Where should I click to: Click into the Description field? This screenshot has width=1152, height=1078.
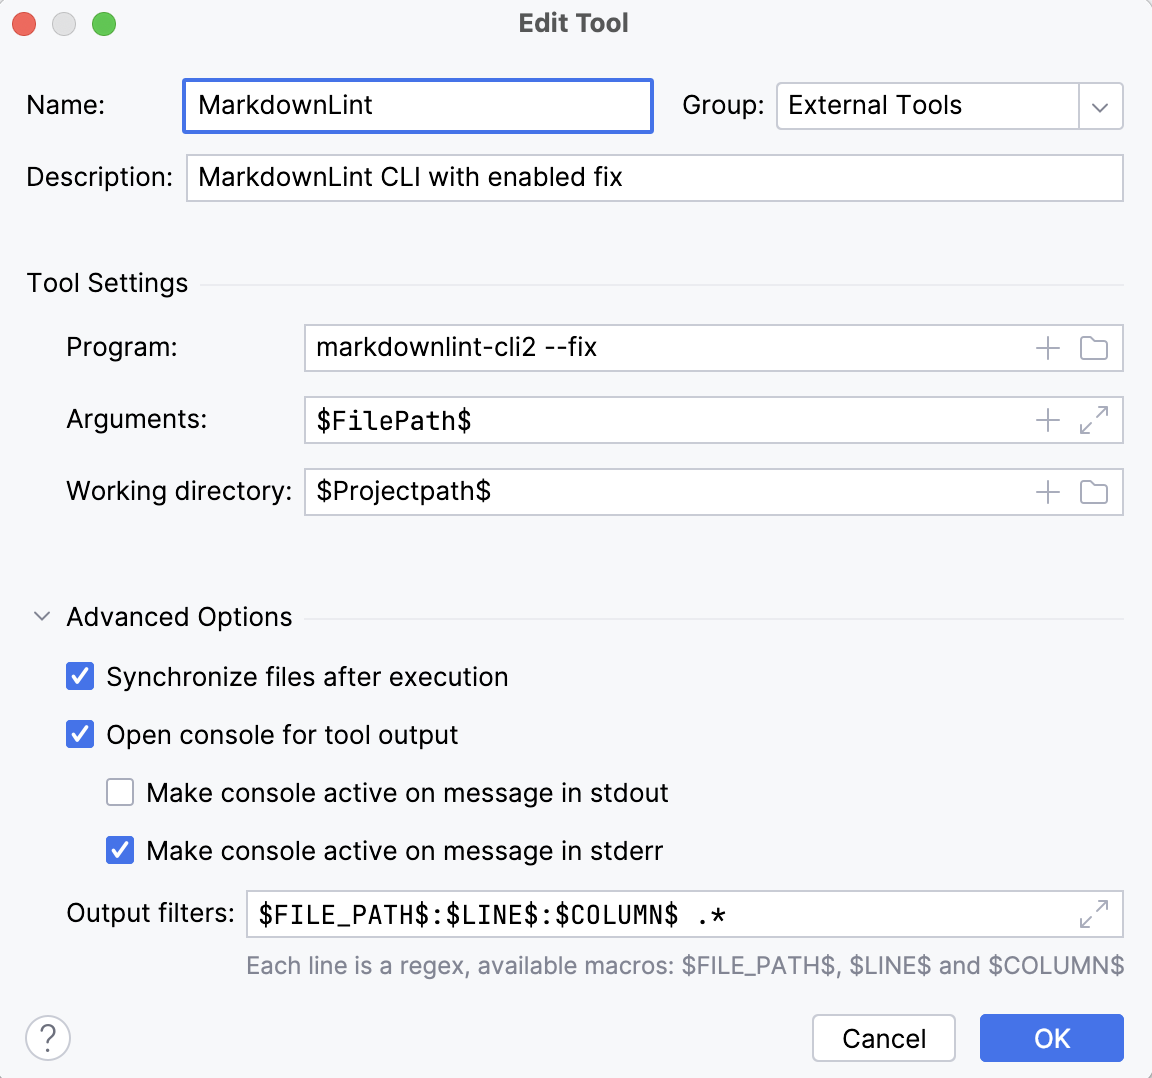[654, 178]
